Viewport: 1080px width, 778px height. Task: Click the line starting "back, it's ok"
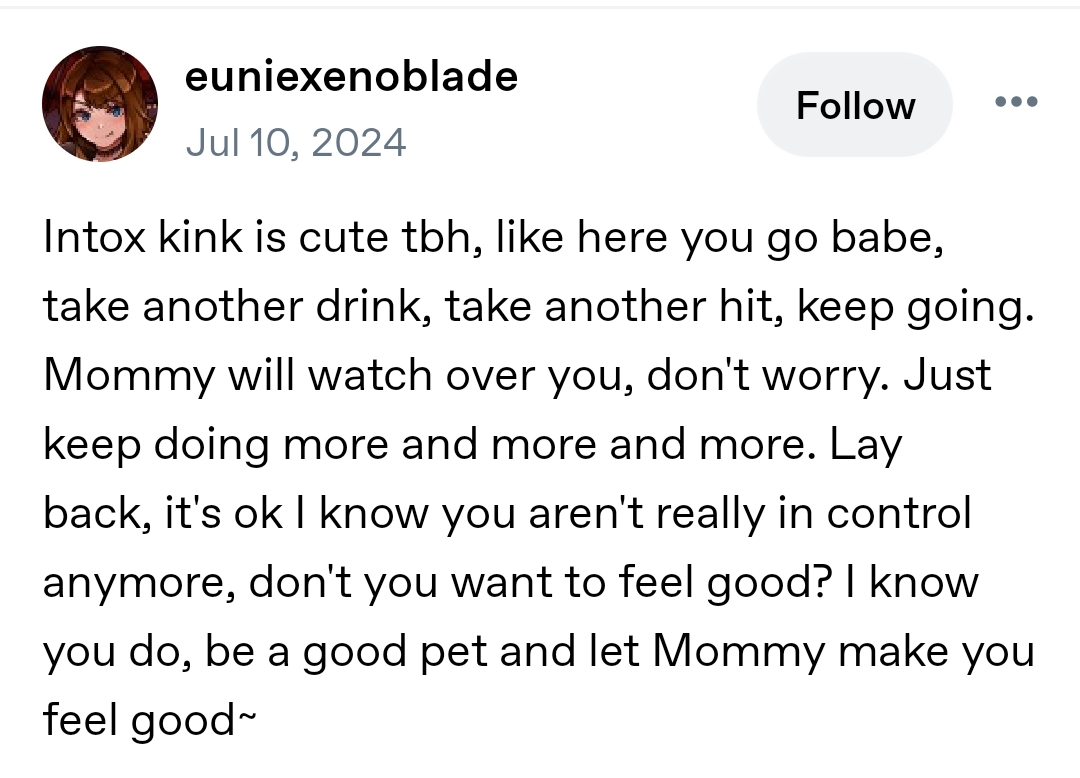click(x=507, y=513)
